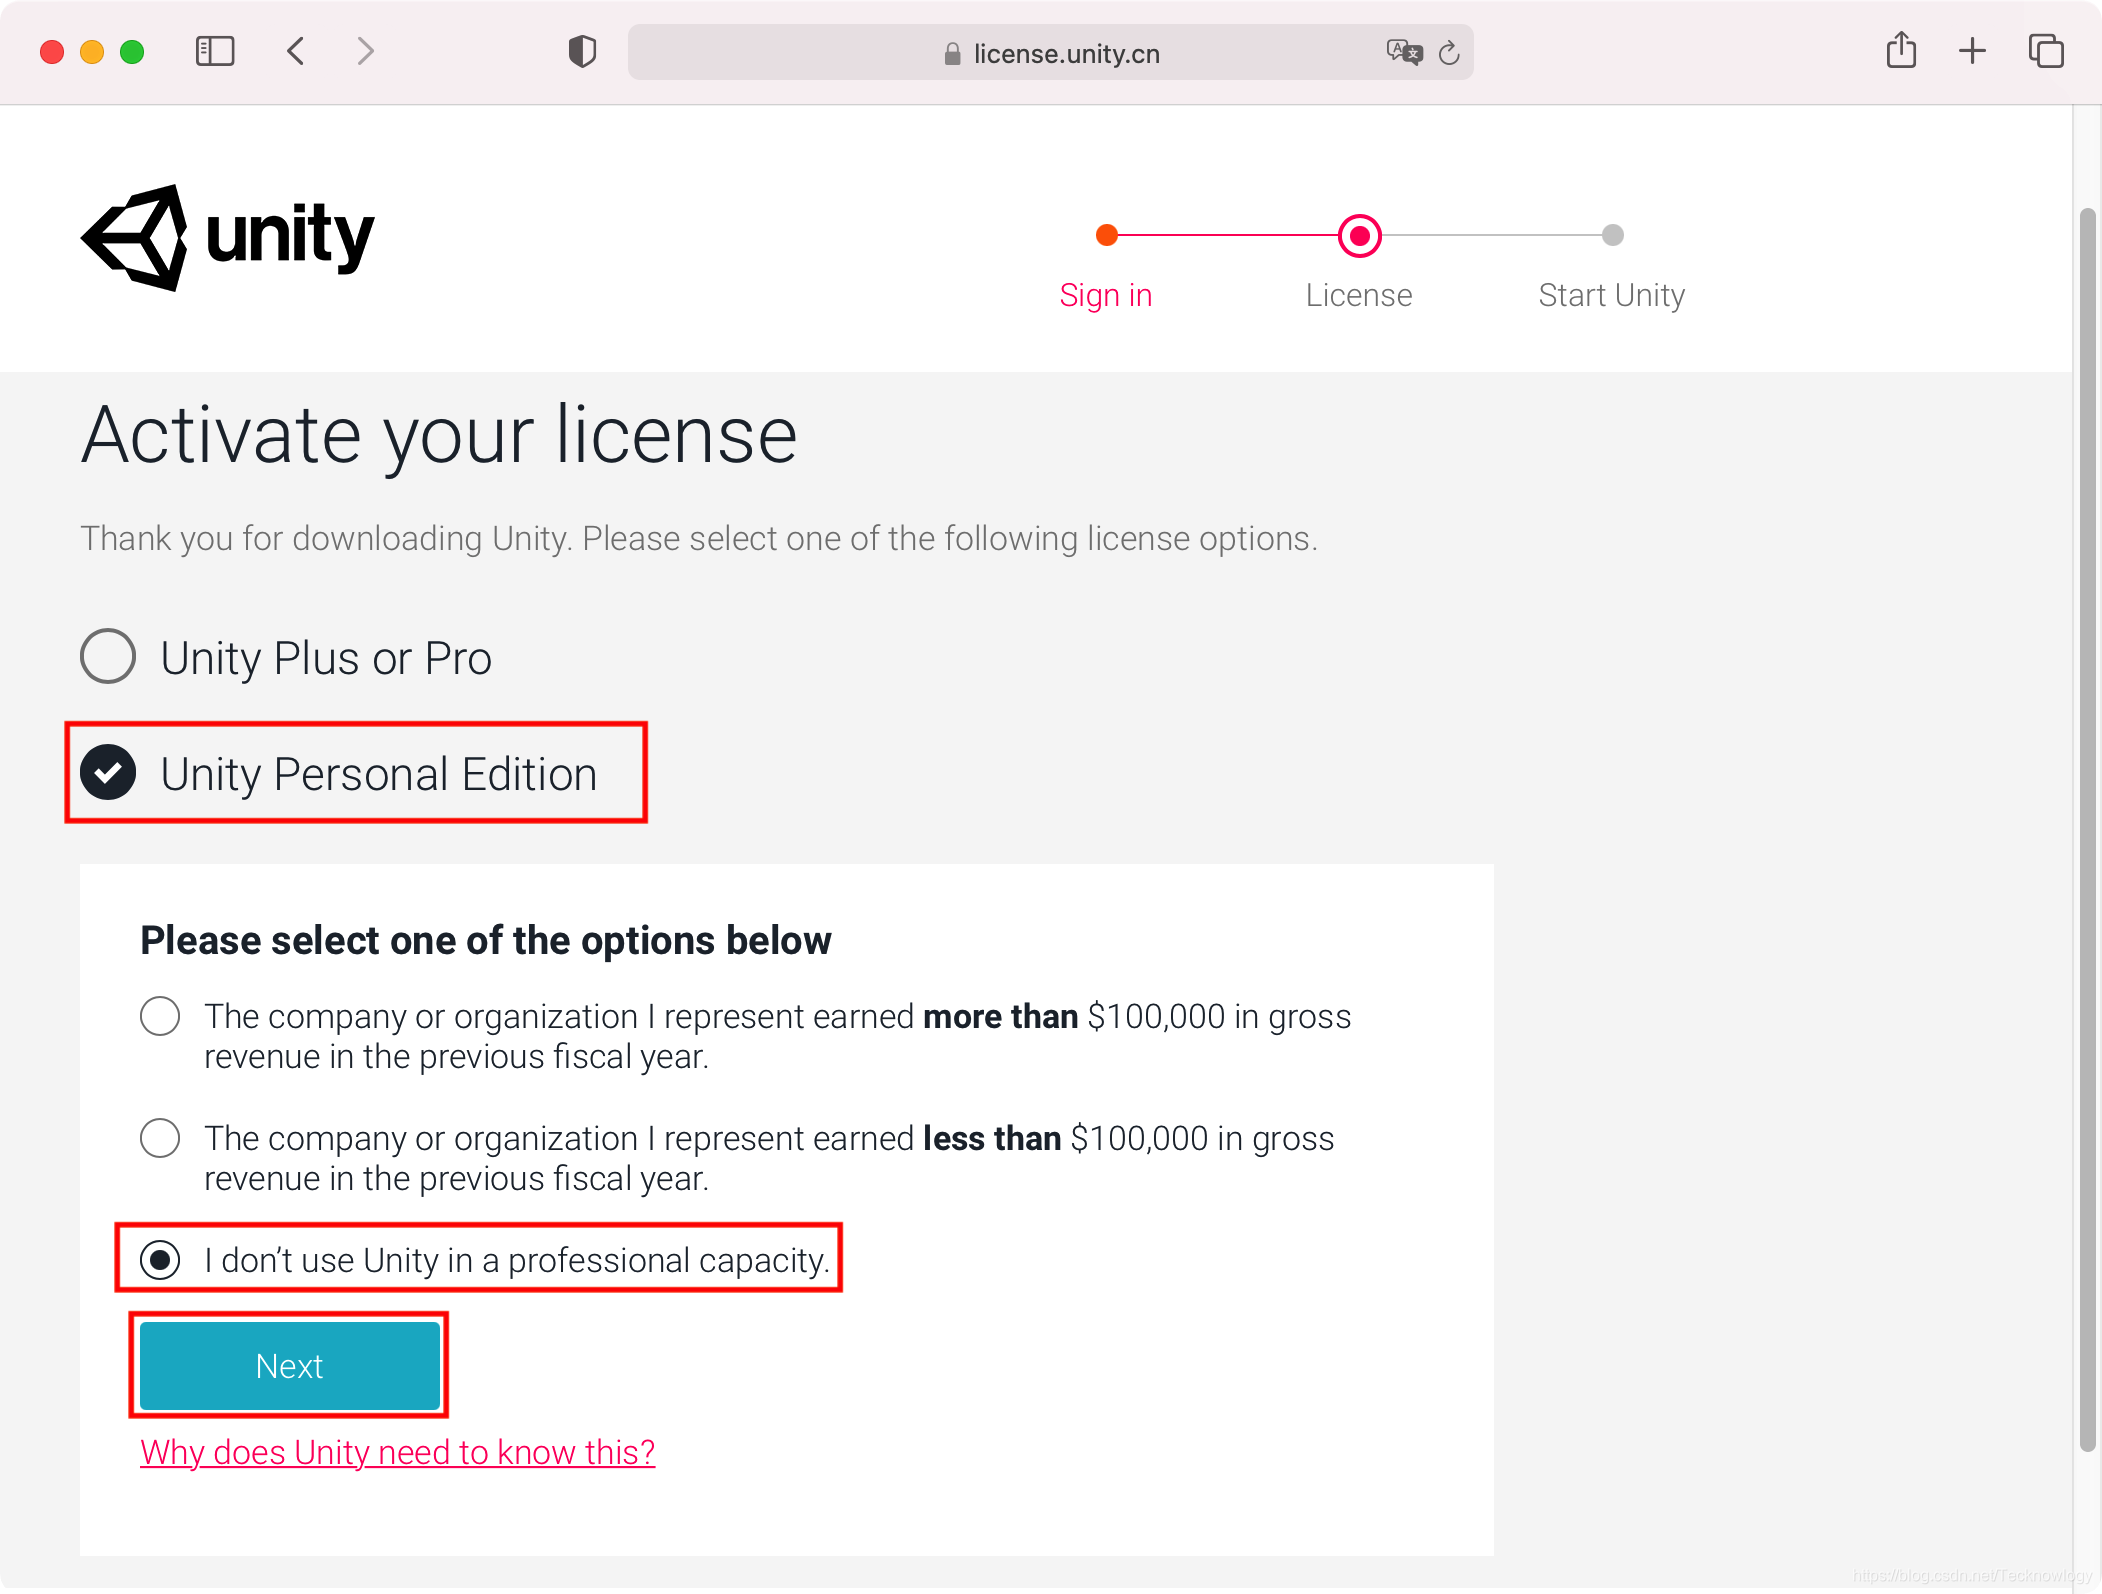
Task: Show the tab overview
Action: (x=2045, y=50)
